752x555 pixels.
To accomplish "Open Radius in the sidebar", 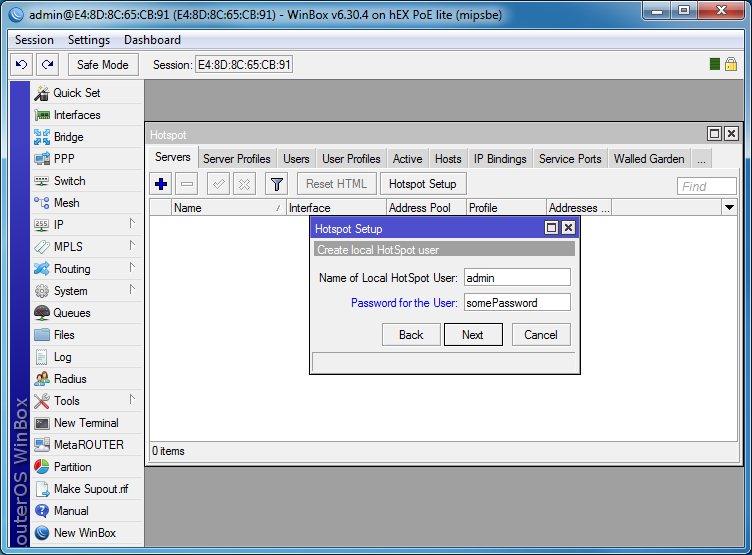I will 87,379.
